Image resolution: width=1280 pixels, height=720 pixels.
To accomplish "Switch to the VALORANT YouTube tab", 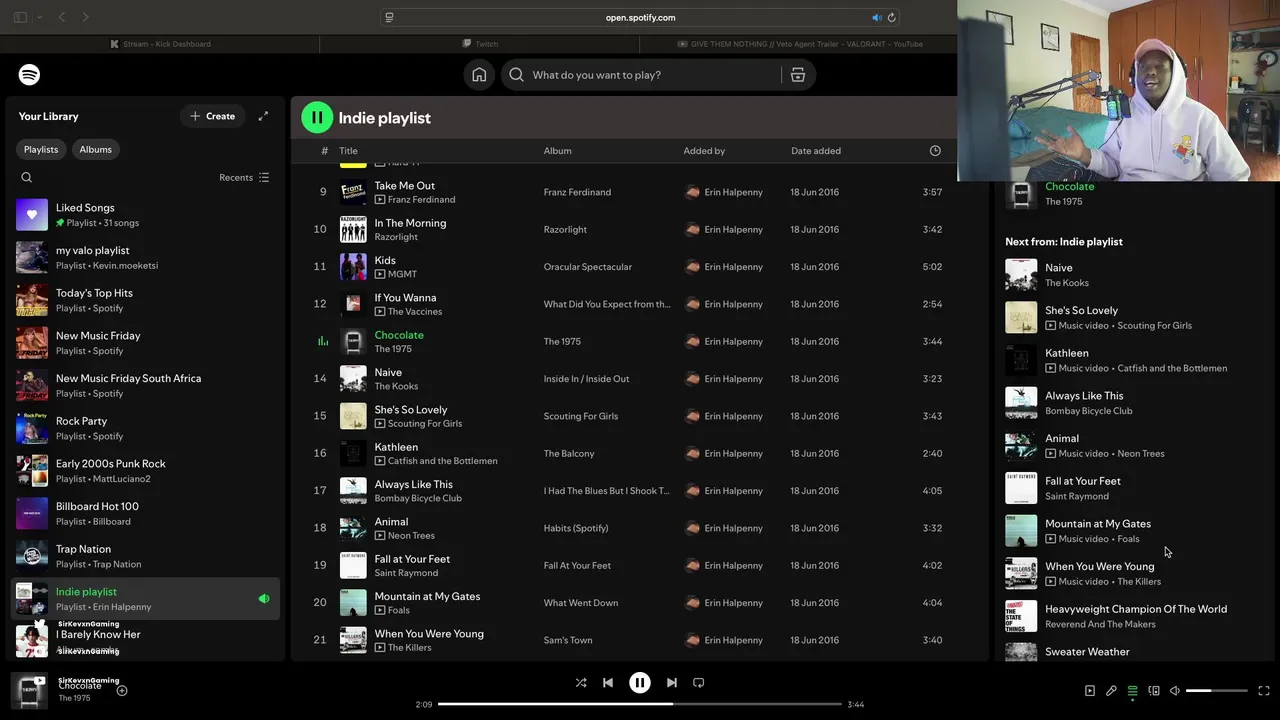I will 800,44.
